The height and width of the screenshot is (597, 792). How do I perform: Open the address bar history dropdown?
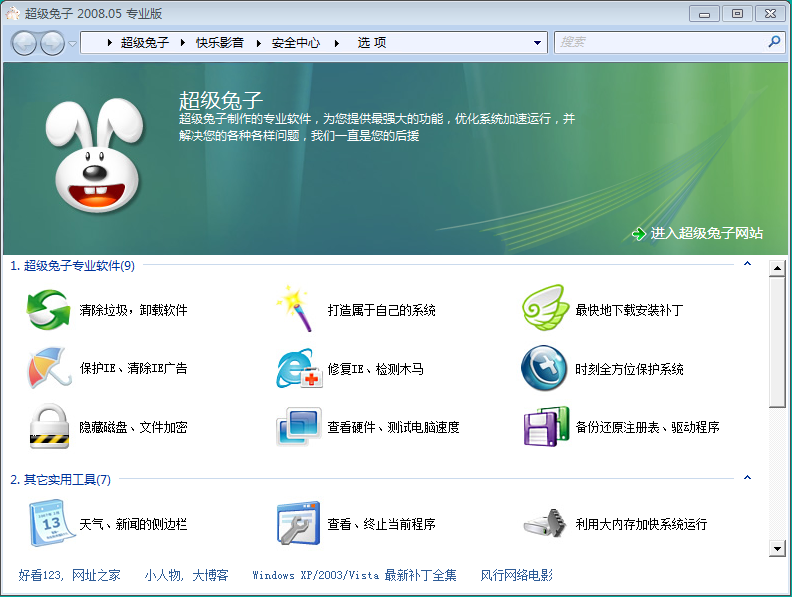point(538,43)
